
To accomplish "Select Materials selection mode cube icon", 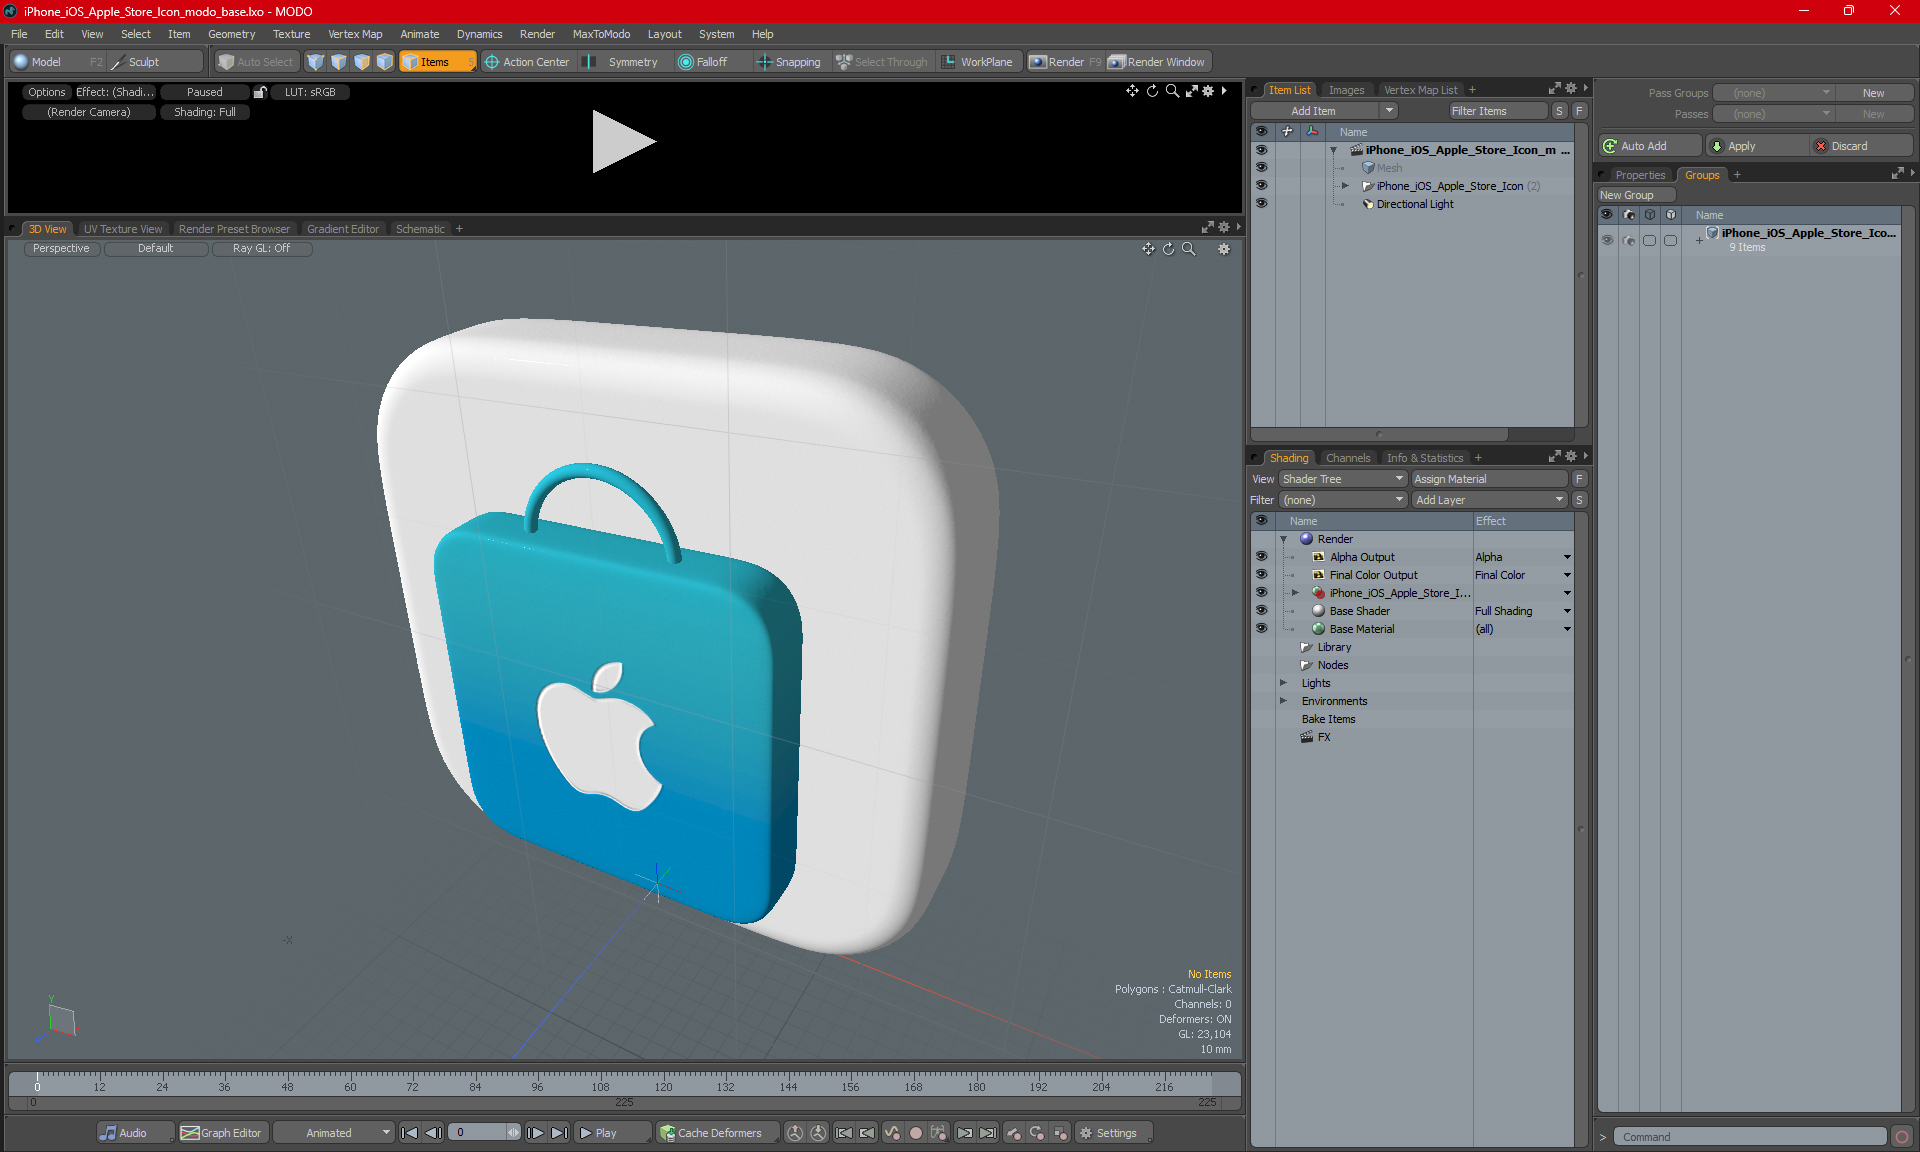I will (385, 62).
